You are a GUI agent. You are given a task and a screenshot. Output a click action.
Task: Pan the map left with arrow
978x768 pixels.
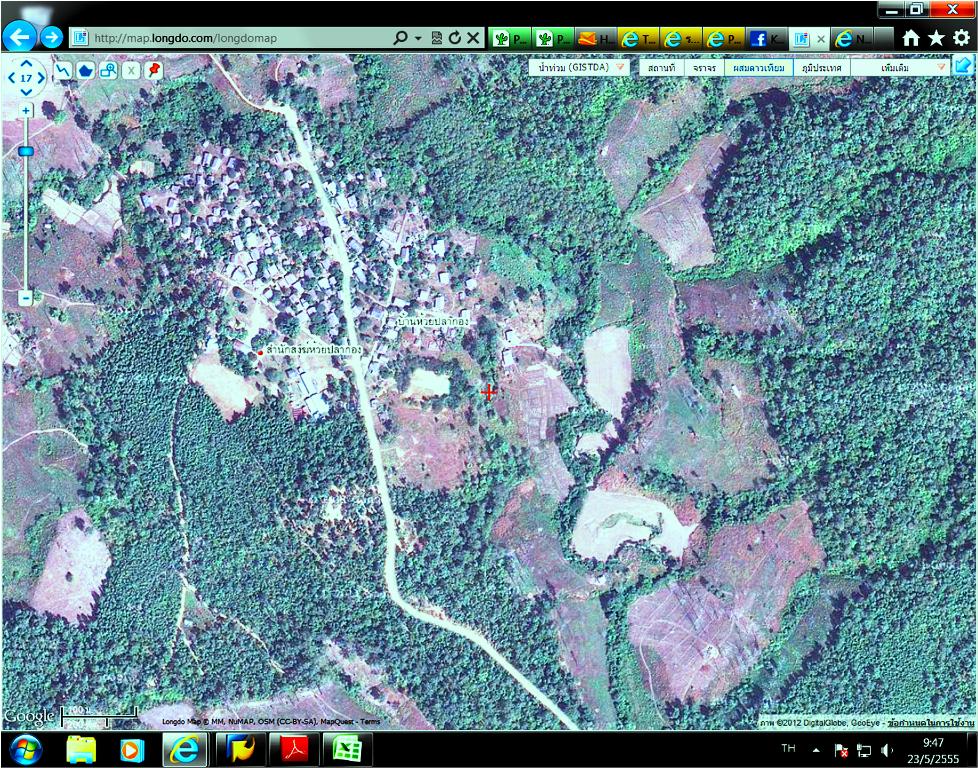pyautogui.click(x=12, y=77)
